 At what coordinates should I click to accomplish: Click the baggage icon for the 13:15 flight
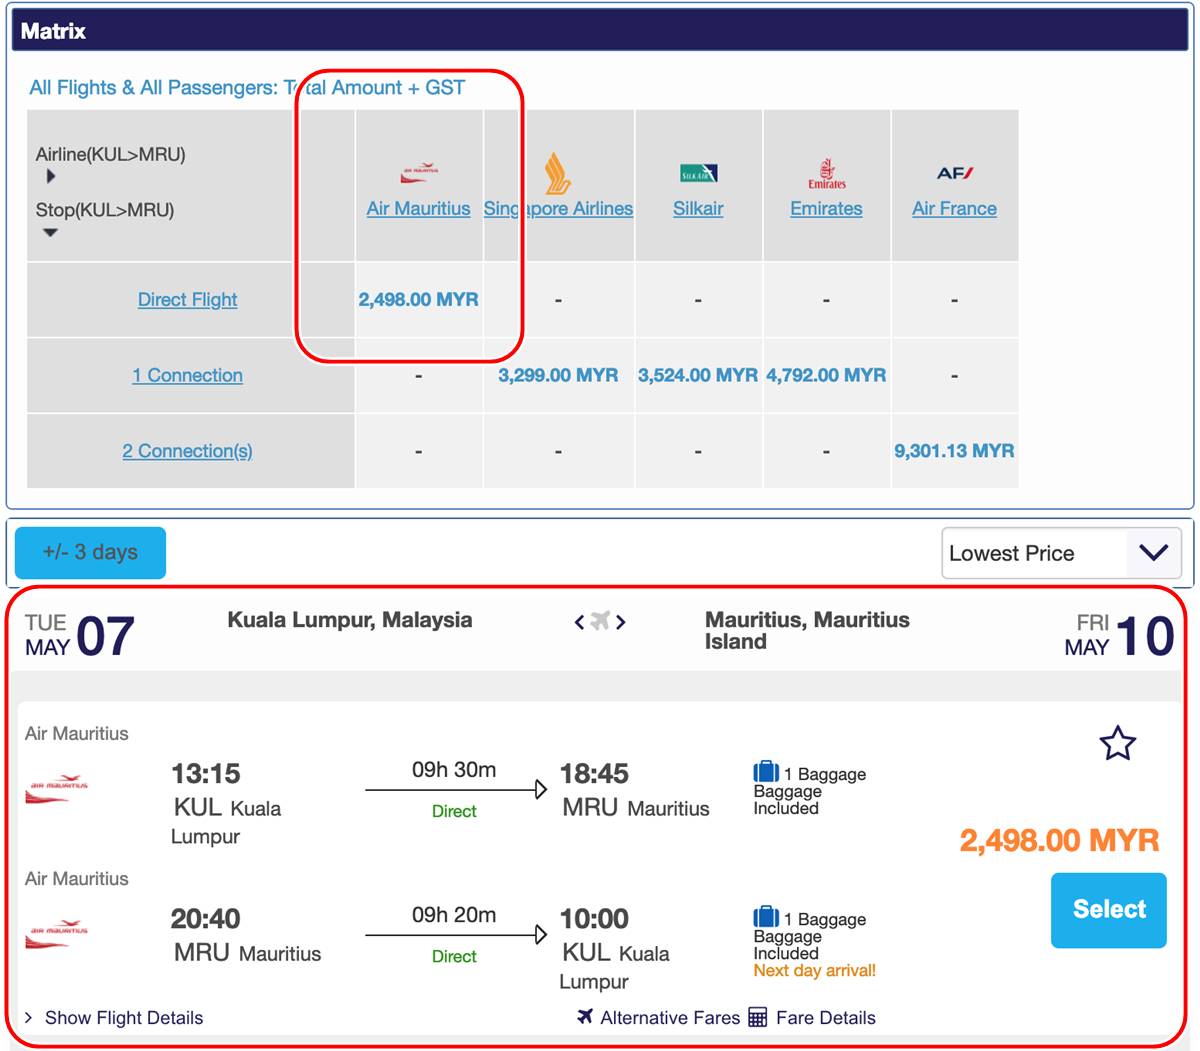point(766,772)
